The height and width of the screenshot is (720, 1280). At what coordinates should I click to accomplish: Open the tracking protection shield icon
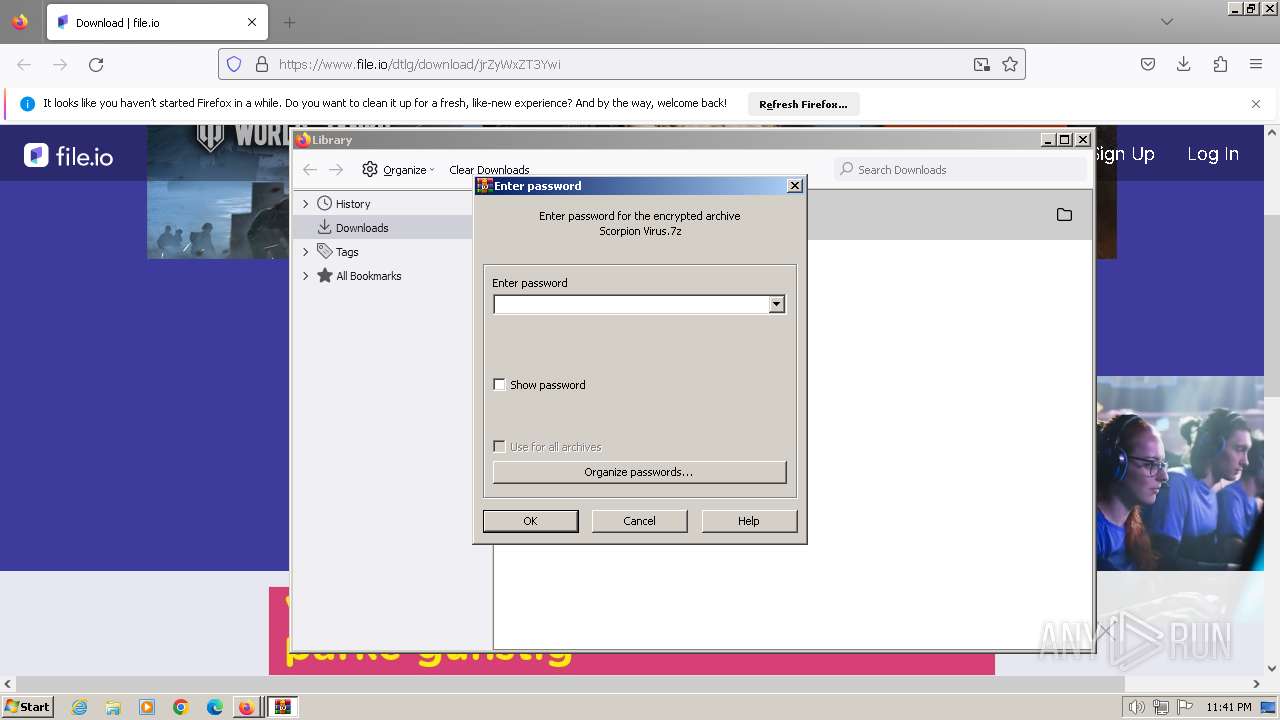pos(234,64)
